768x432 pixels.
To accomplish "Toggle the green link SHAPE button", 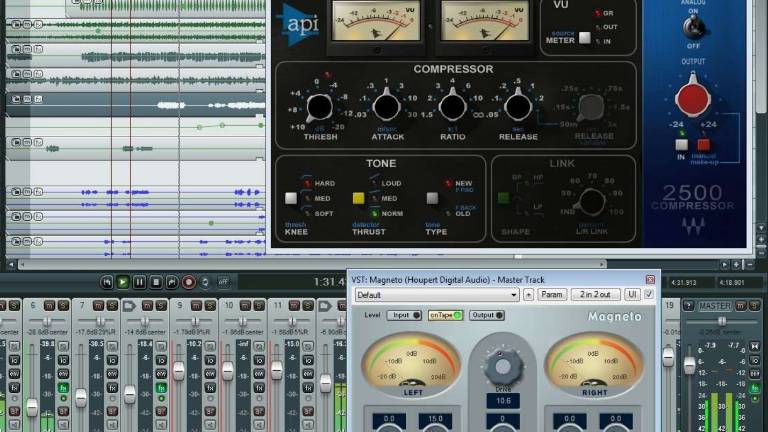I will click(x=504, y=198).
